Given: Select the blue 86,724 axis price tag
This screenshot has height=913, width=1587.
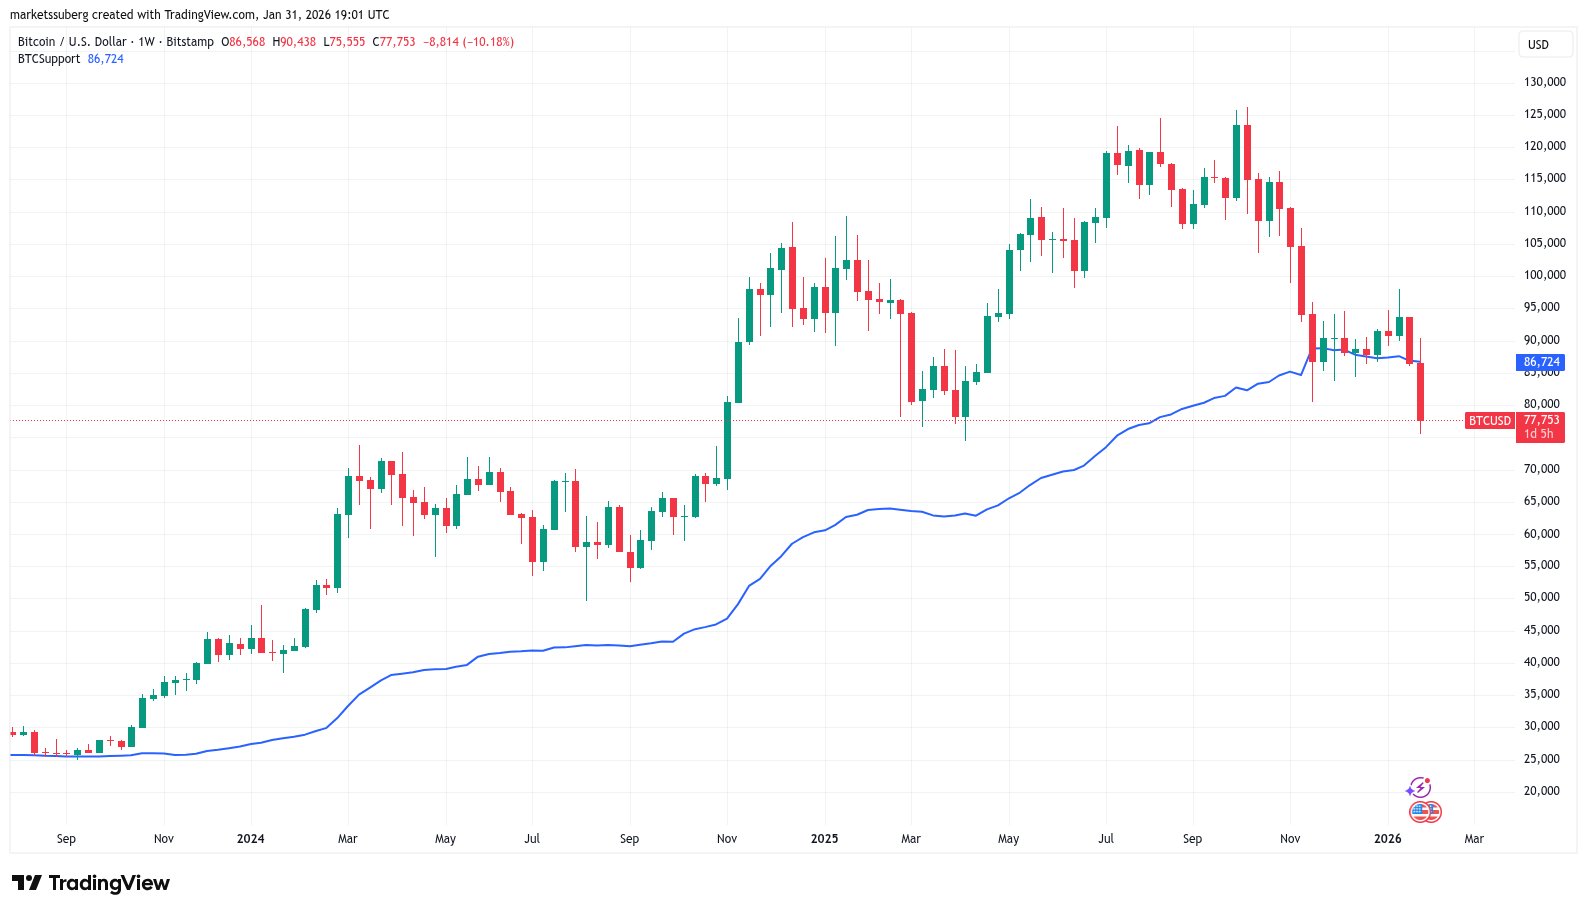Looking at the screenshot, I should (x=1541, y=362).
